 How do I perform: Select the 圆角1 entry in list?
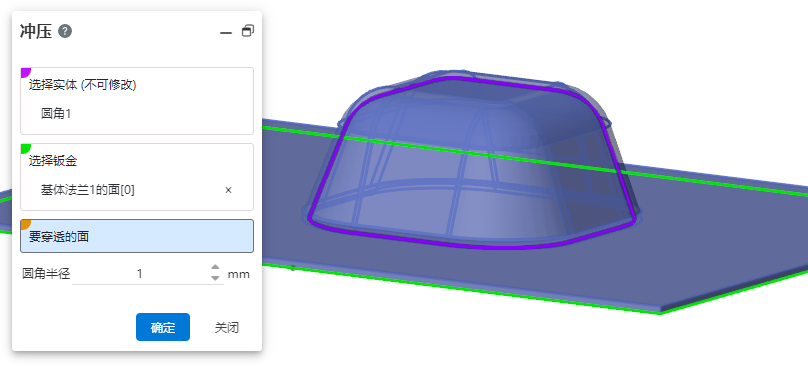(x=56, y=114)
